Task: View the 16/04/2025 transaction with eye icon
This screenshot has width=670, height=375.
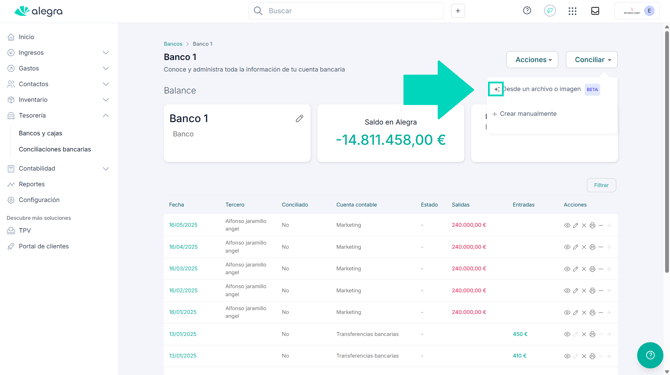Action: coord(567,247)
